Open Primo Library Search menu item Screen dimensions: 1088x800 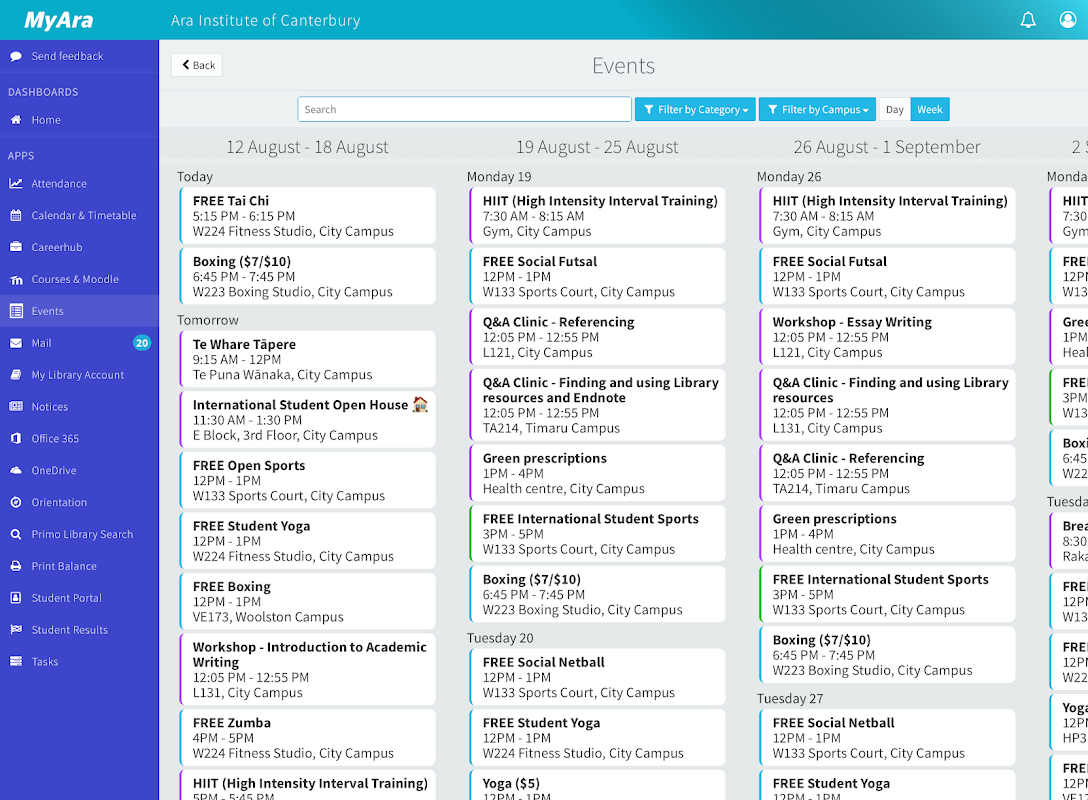[79, 535]
